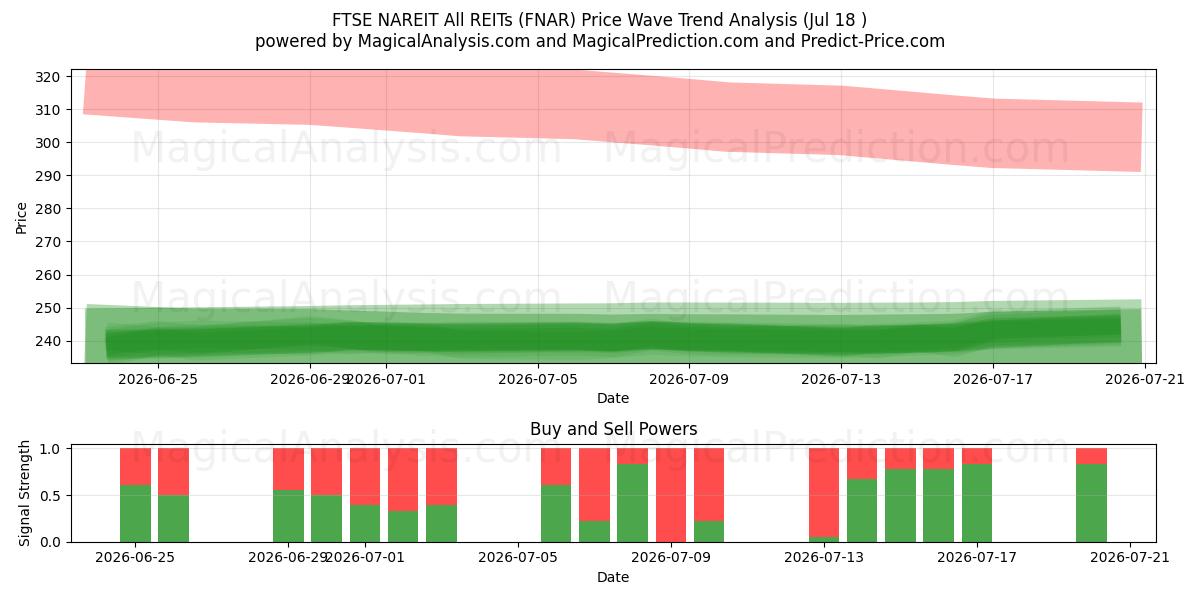Click the 2026-06-25 date tick under the signal chart

point(135,558)
